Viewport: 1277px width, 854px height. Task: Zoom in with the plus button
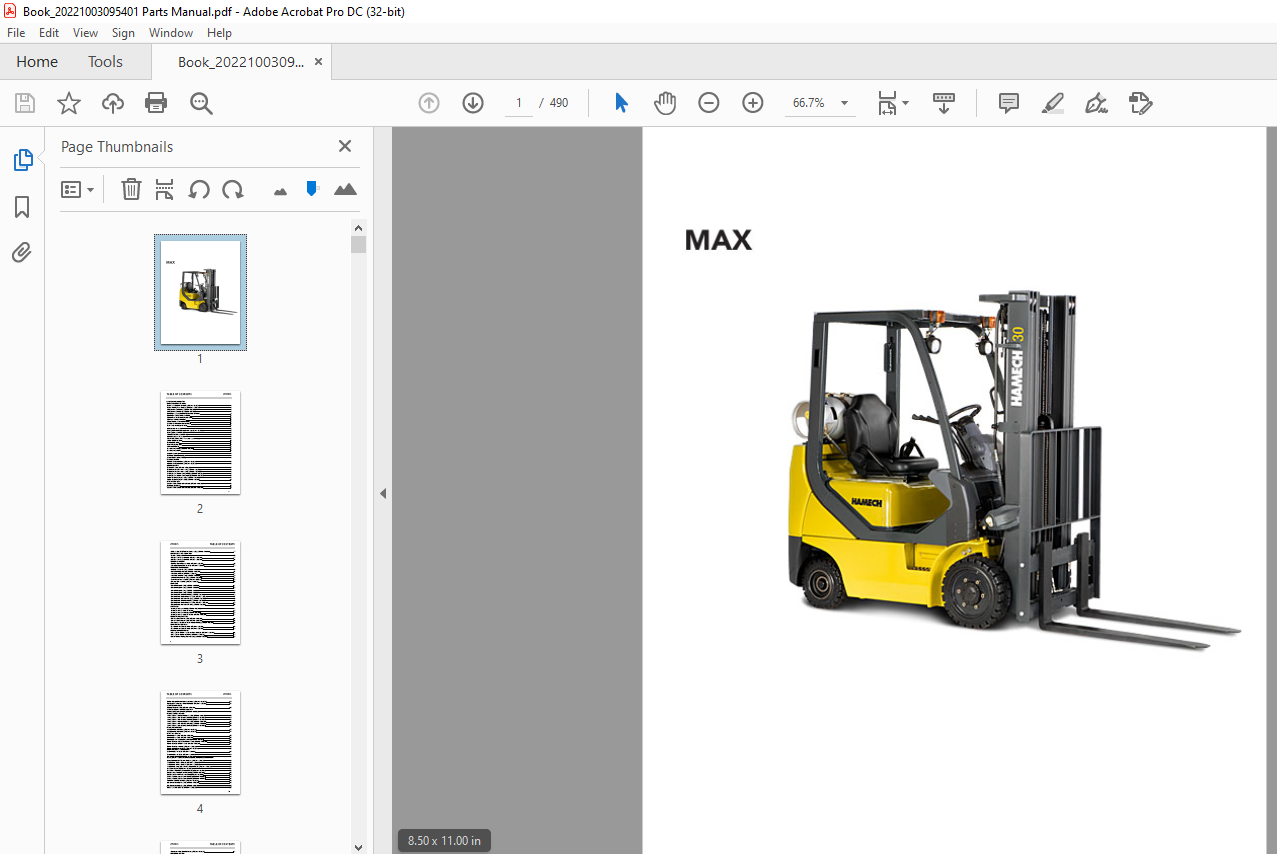(x=753, y=103)
